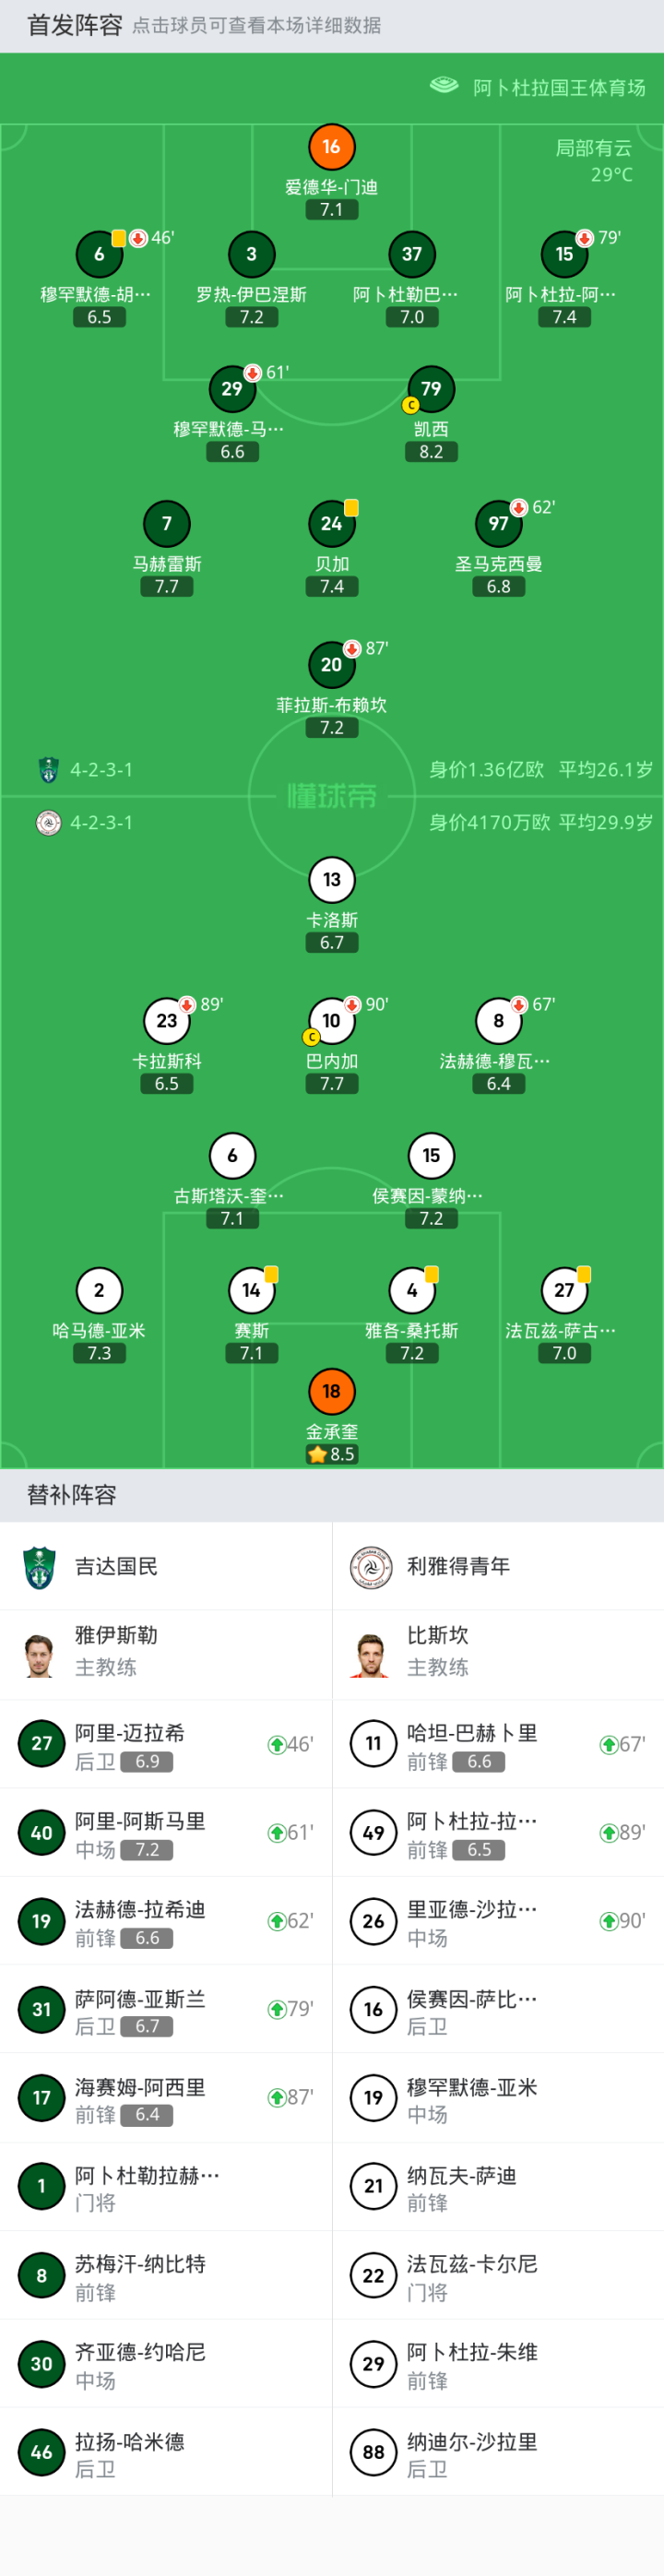Select Carlos number 13 player circle

[x=331, y=880]
